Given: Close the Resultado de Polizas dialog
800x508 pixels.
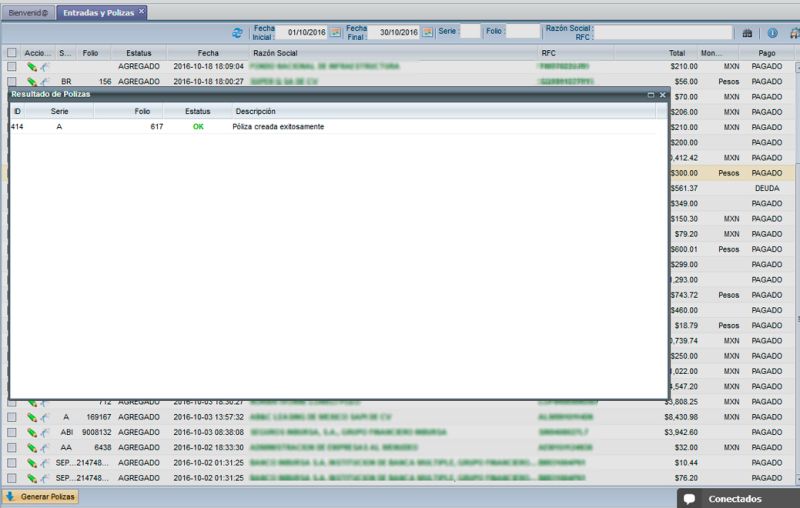Looking at the screenshot, I should tap(662, 94).
